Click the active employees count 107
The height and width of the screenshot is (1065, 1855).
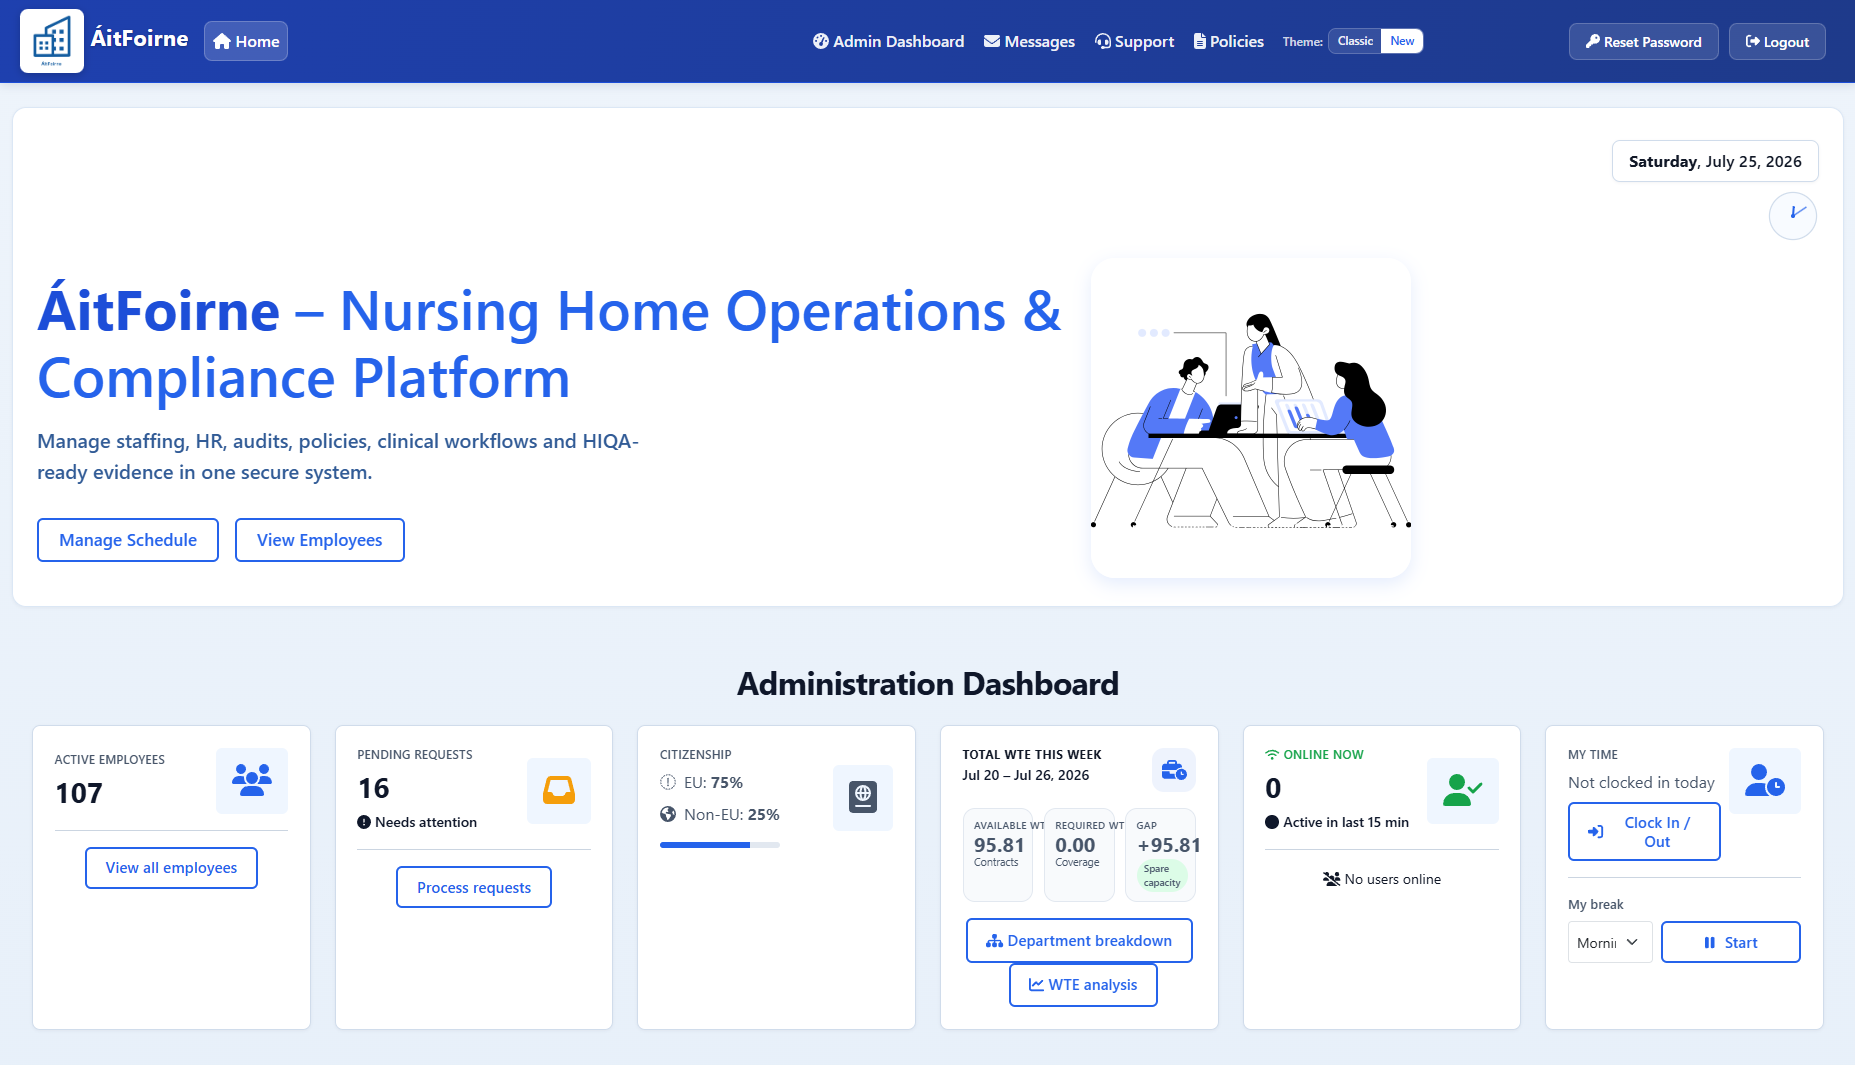(79, 793)
